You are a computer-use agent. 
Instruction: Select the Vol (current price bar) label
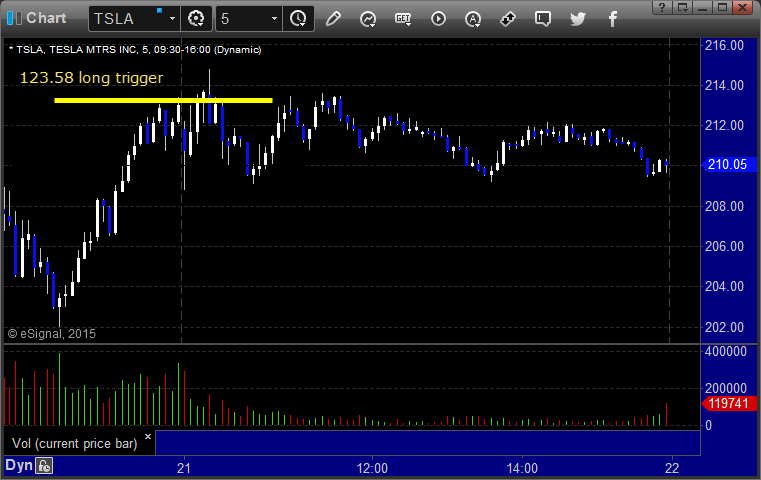(75, 444)
